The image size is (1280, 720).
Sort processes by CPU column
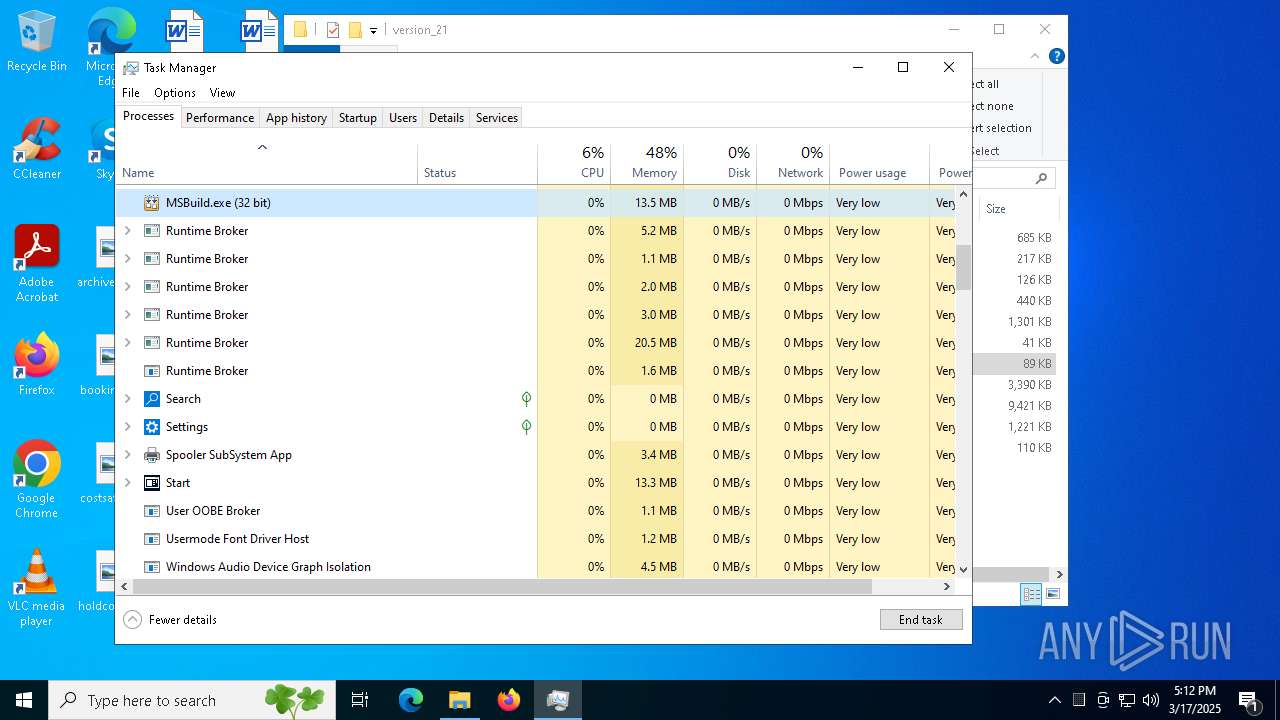[x=574, y=165]
